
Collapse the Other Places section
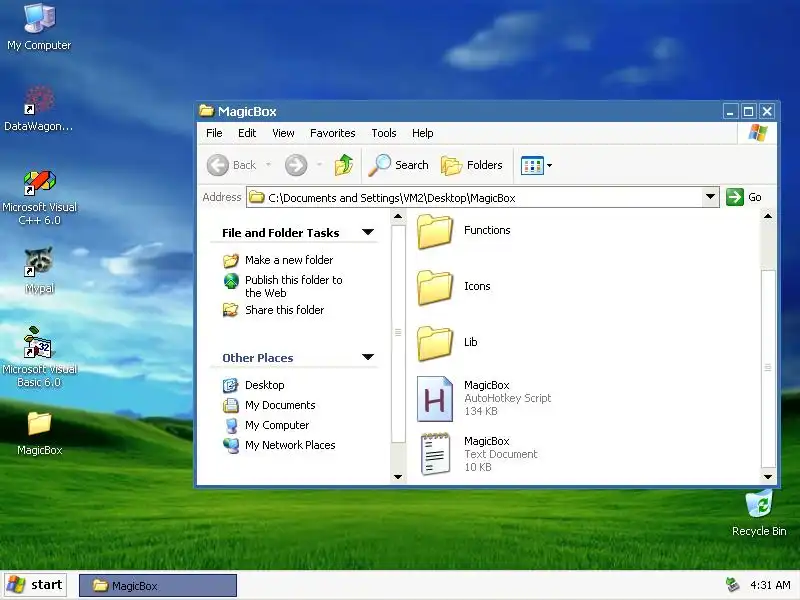tap(368, 357)
